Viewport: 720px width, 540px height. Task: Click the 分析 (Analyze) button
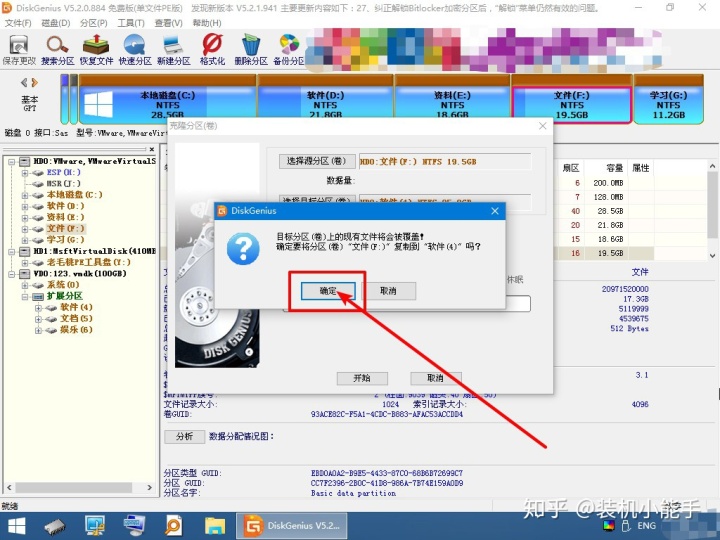pyautogui.click(x=185, y=436)
